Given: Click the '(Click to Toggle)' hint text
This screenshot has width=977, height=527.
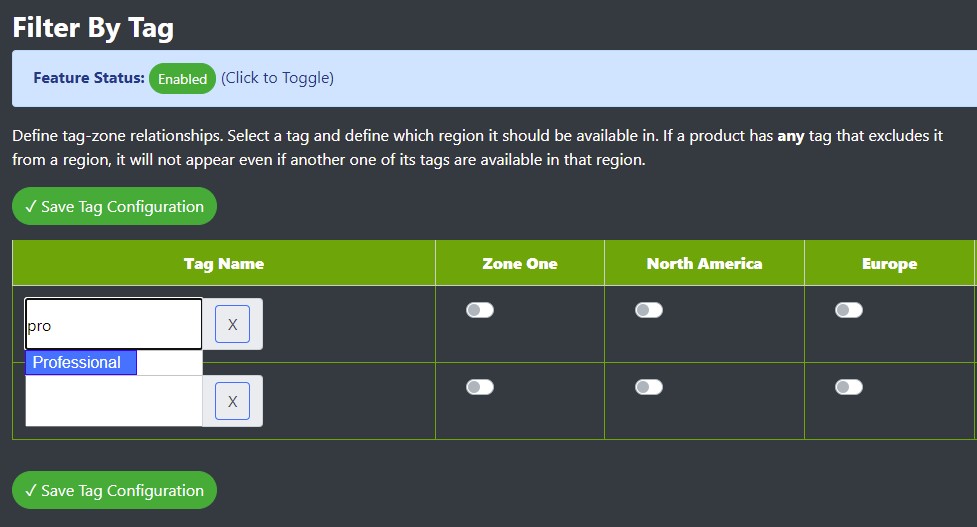Looking at the screenshot, I should pos(277,78).
